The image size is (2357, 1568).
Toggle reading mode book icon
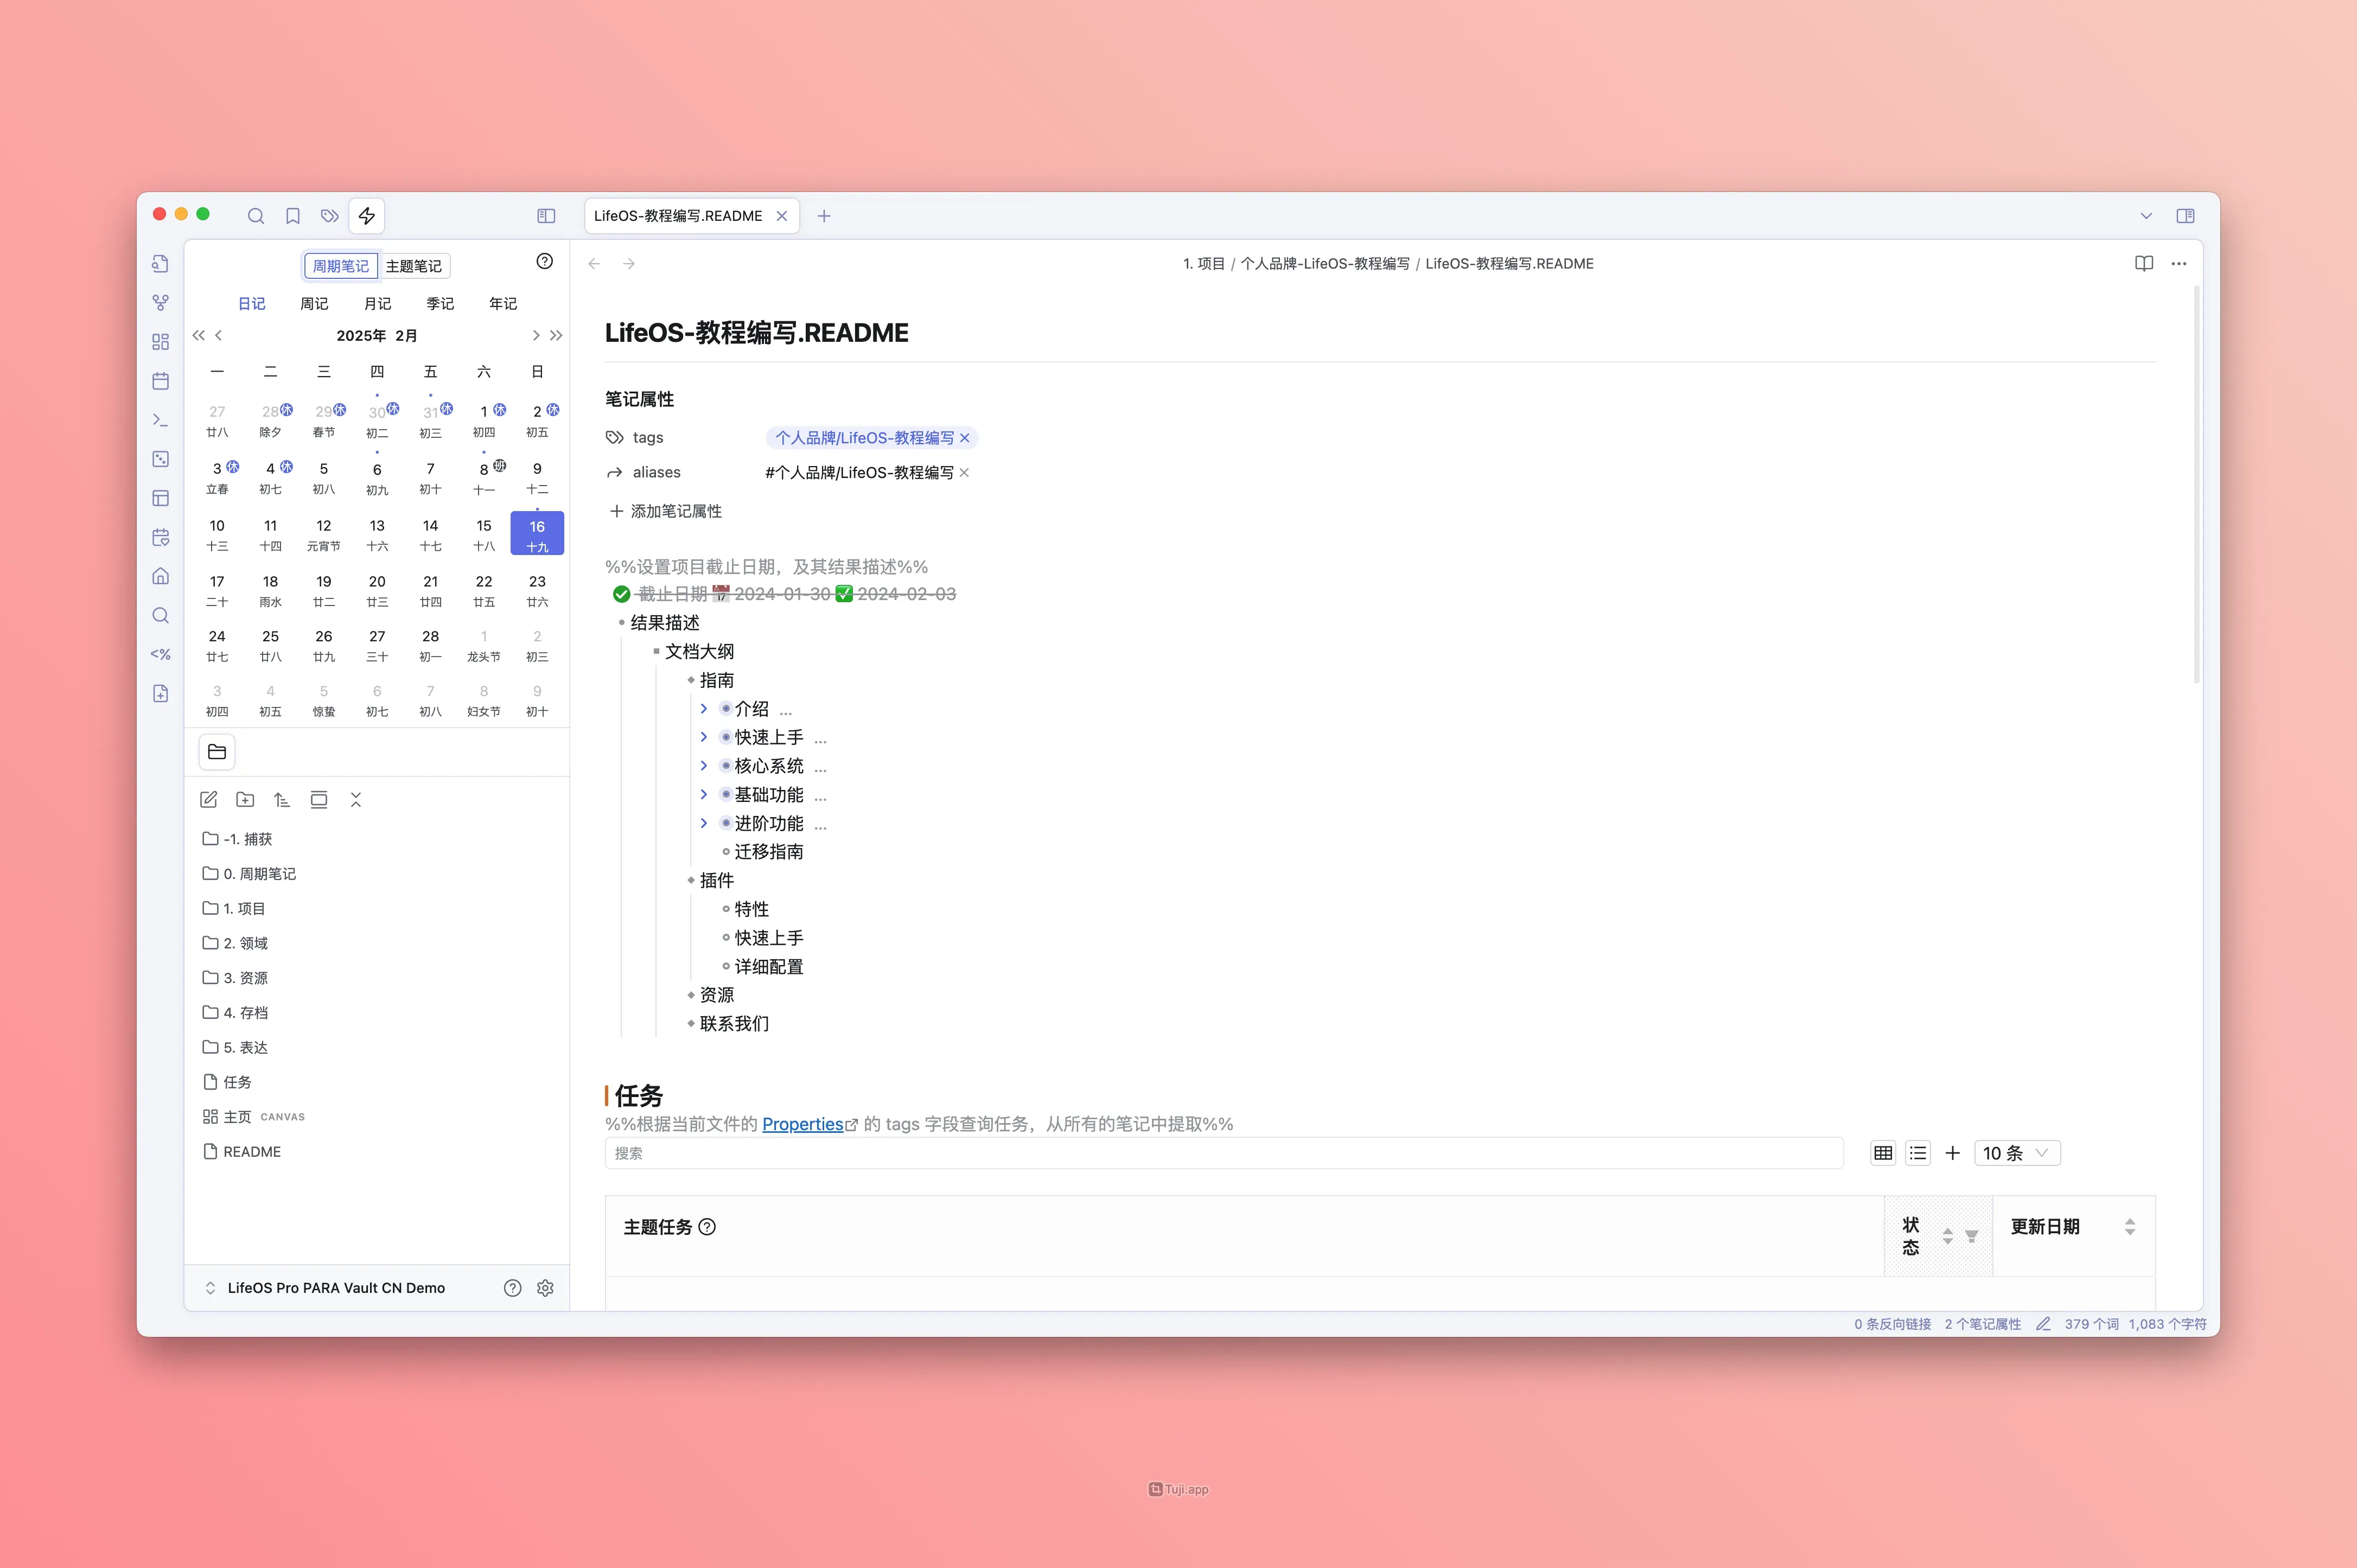2143,264
